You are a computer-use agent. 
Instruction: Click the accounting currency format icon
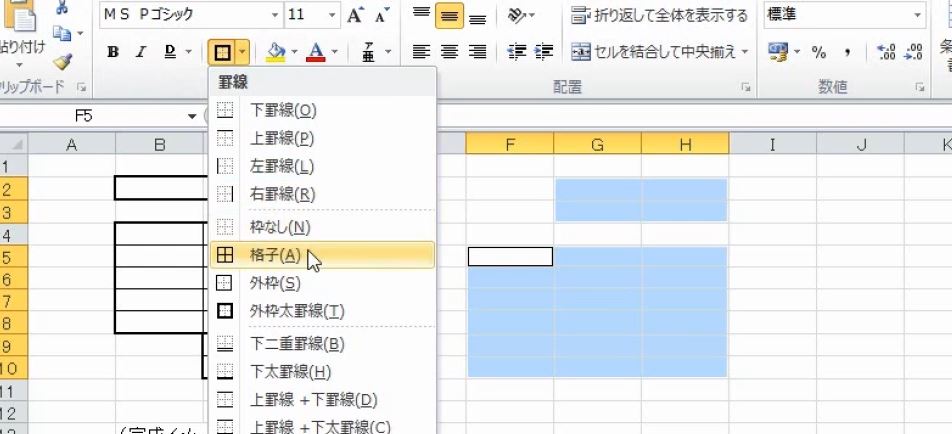pyautogui.click(x=777, y=52)
